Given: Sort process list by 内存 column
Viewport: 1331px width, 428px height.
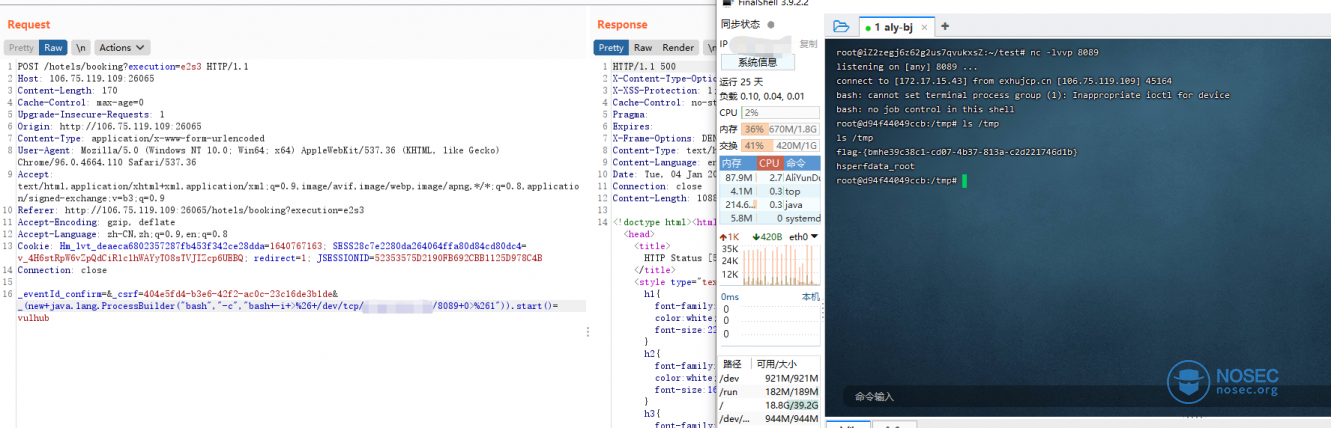Looking at the screenshot, I should [736, 163].
